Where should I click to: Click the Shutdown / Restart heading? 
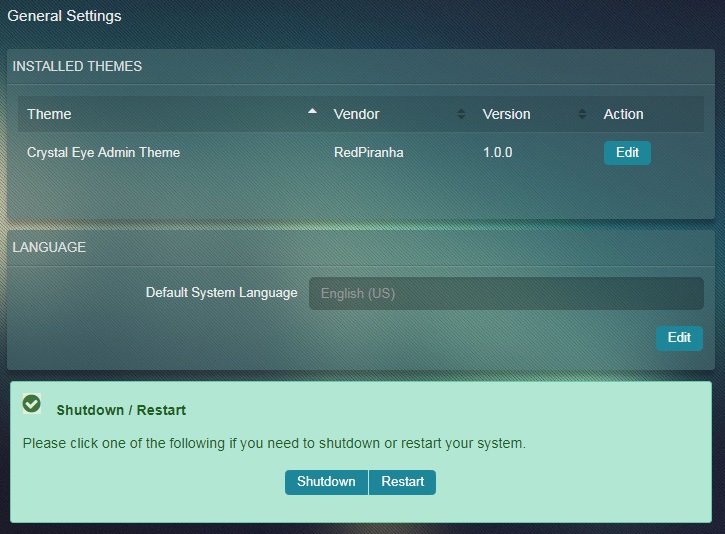121,410
